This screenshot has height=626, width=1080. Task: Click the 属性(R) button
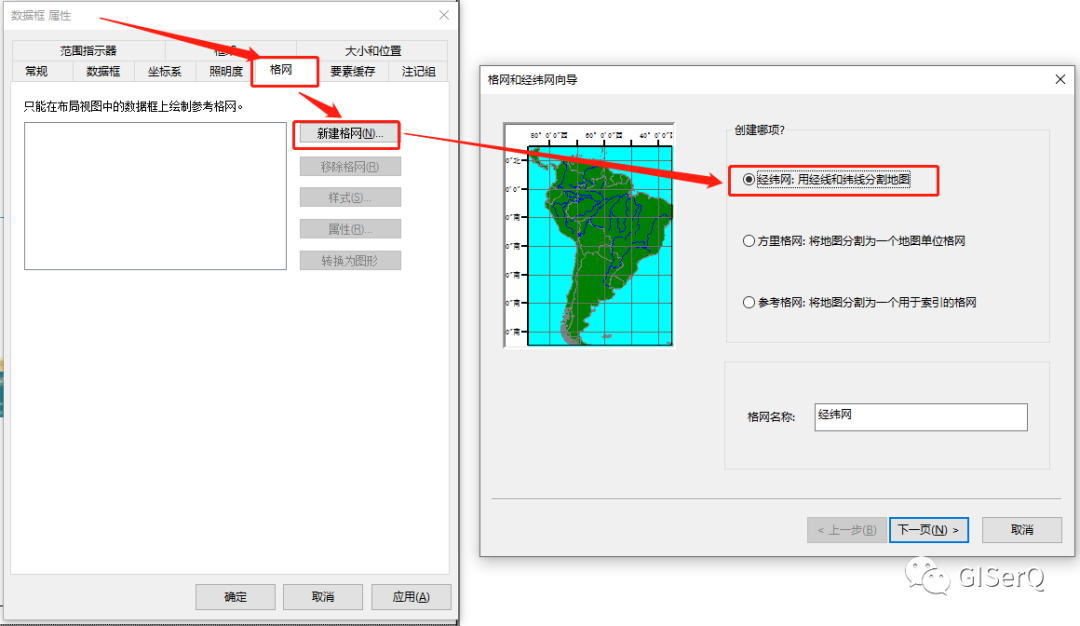click(x=350, y=229)
